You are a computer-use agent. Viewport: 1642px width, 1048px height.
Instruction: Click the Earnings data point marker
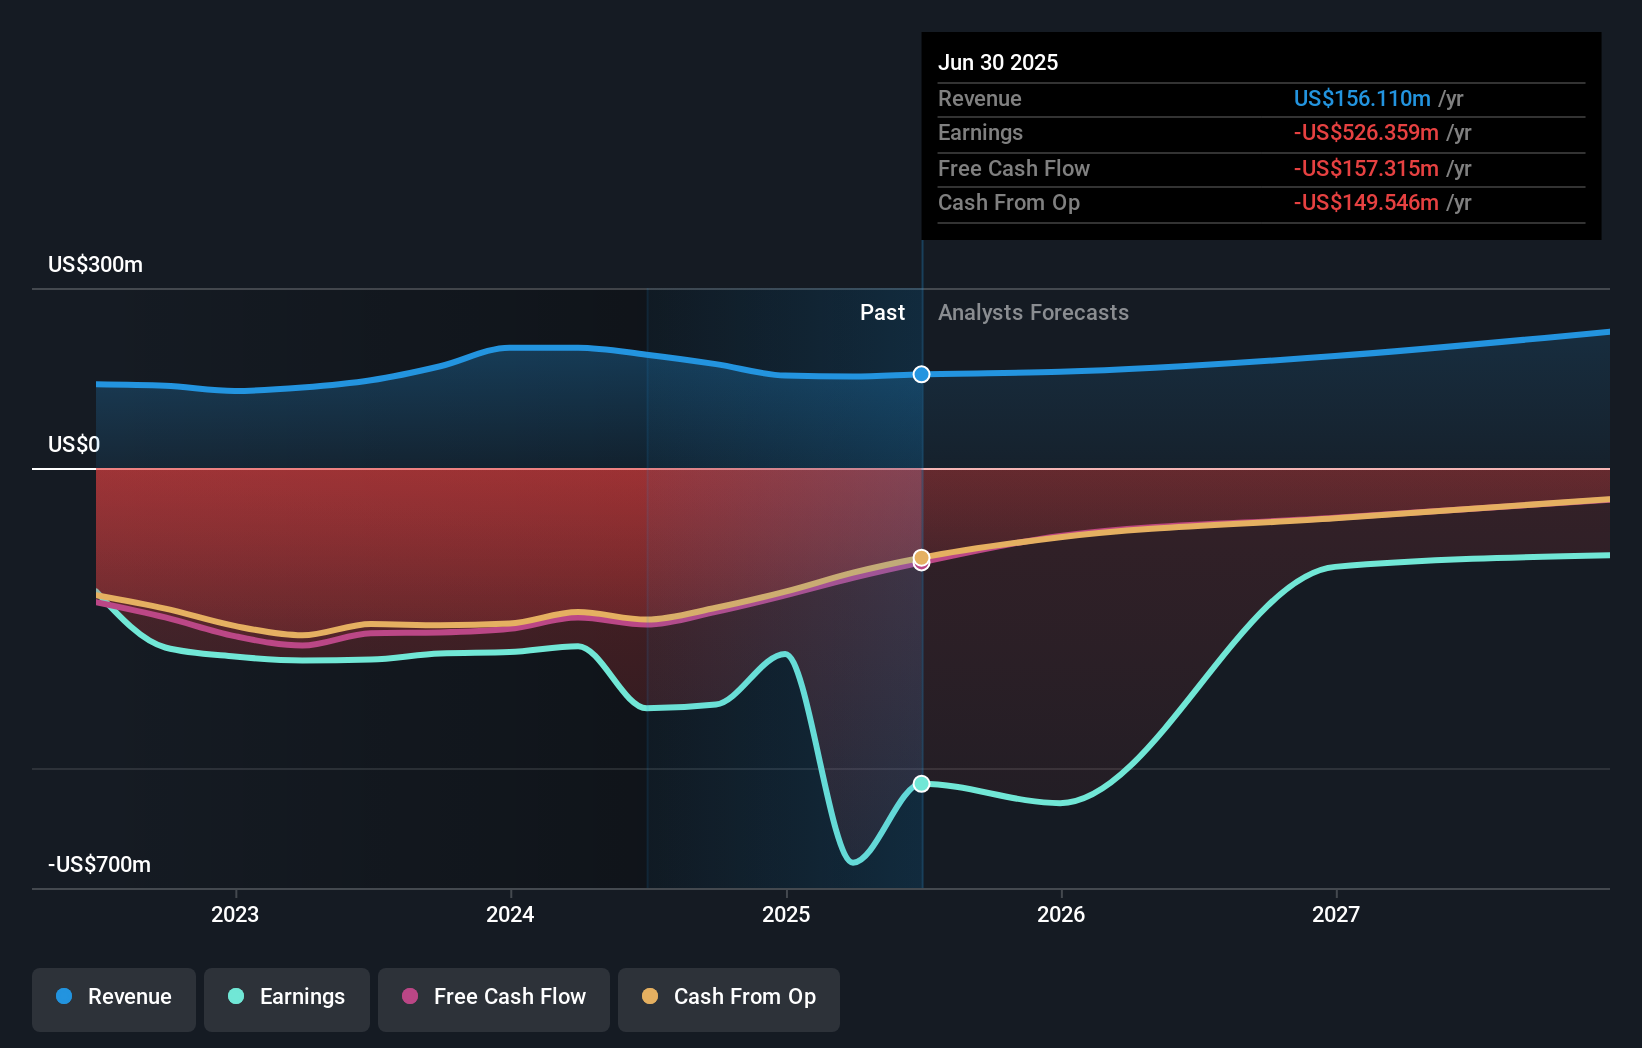point(921,783)
